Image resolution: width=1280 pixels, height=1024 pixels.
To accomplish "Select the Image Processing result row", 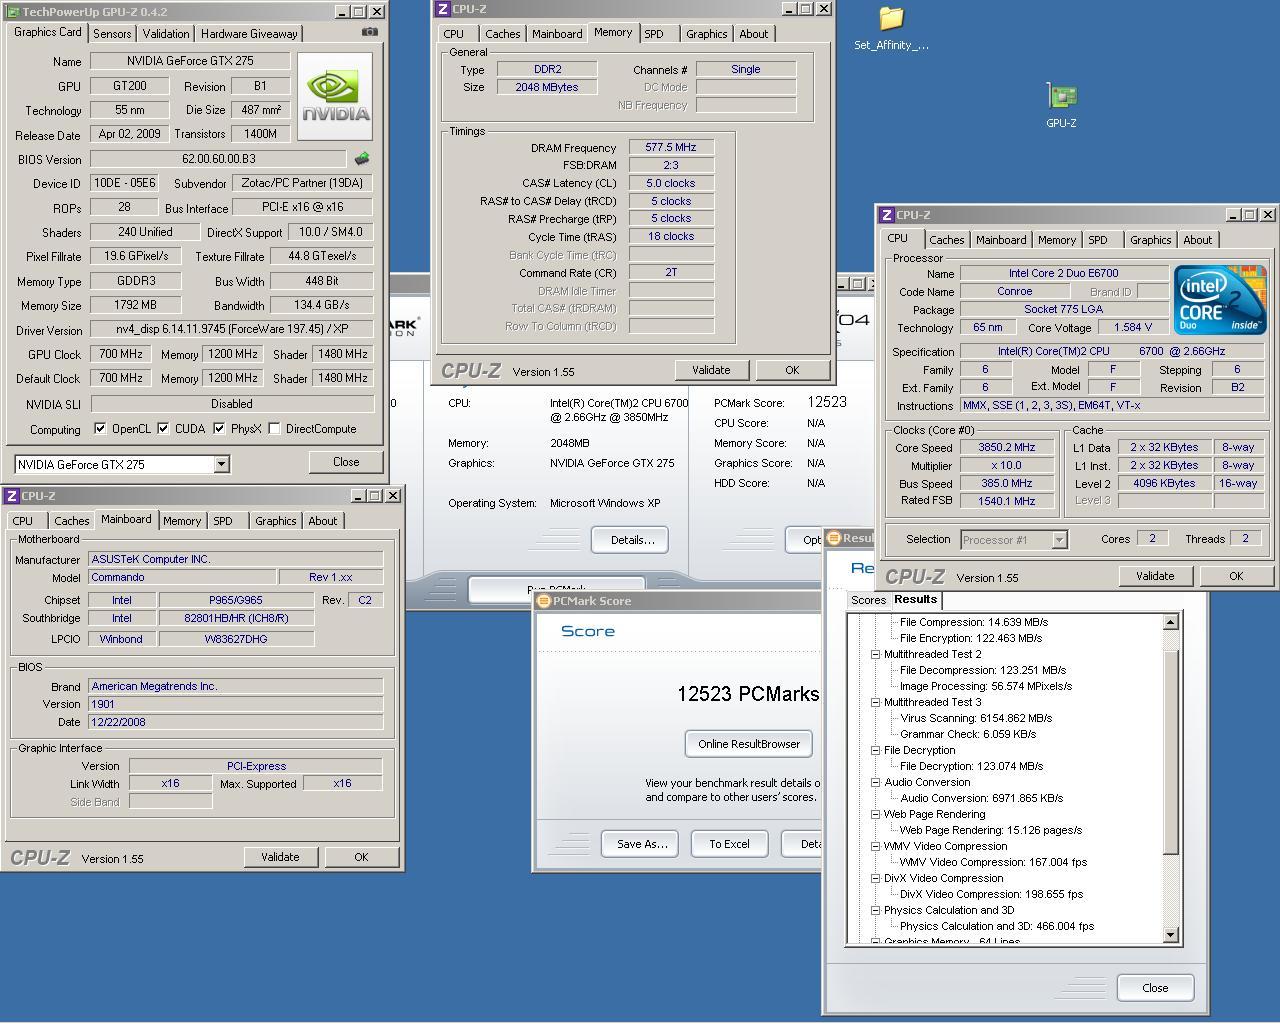I will coord(986,686).
